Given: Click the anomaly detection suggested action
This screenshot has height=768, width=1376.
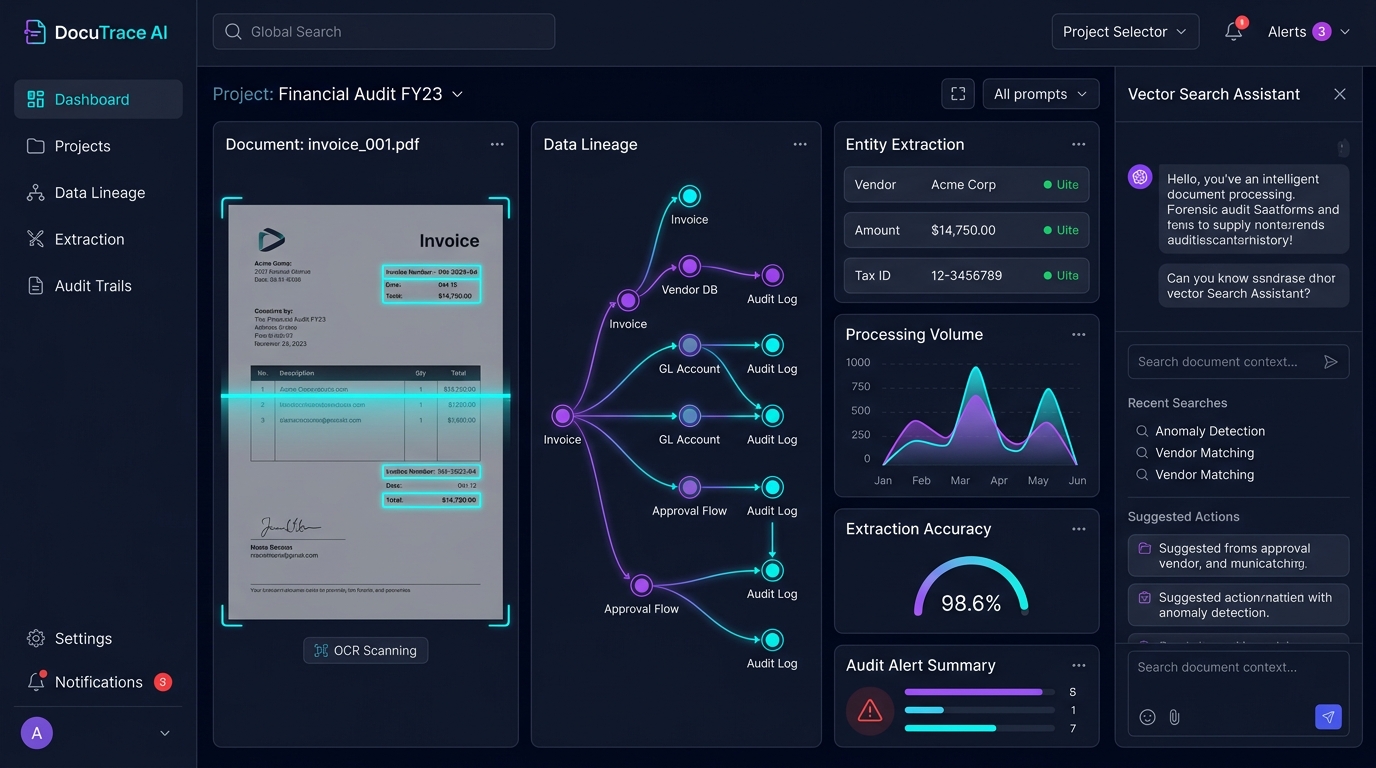Looking at the screenshot, I should click(1238, 605).
